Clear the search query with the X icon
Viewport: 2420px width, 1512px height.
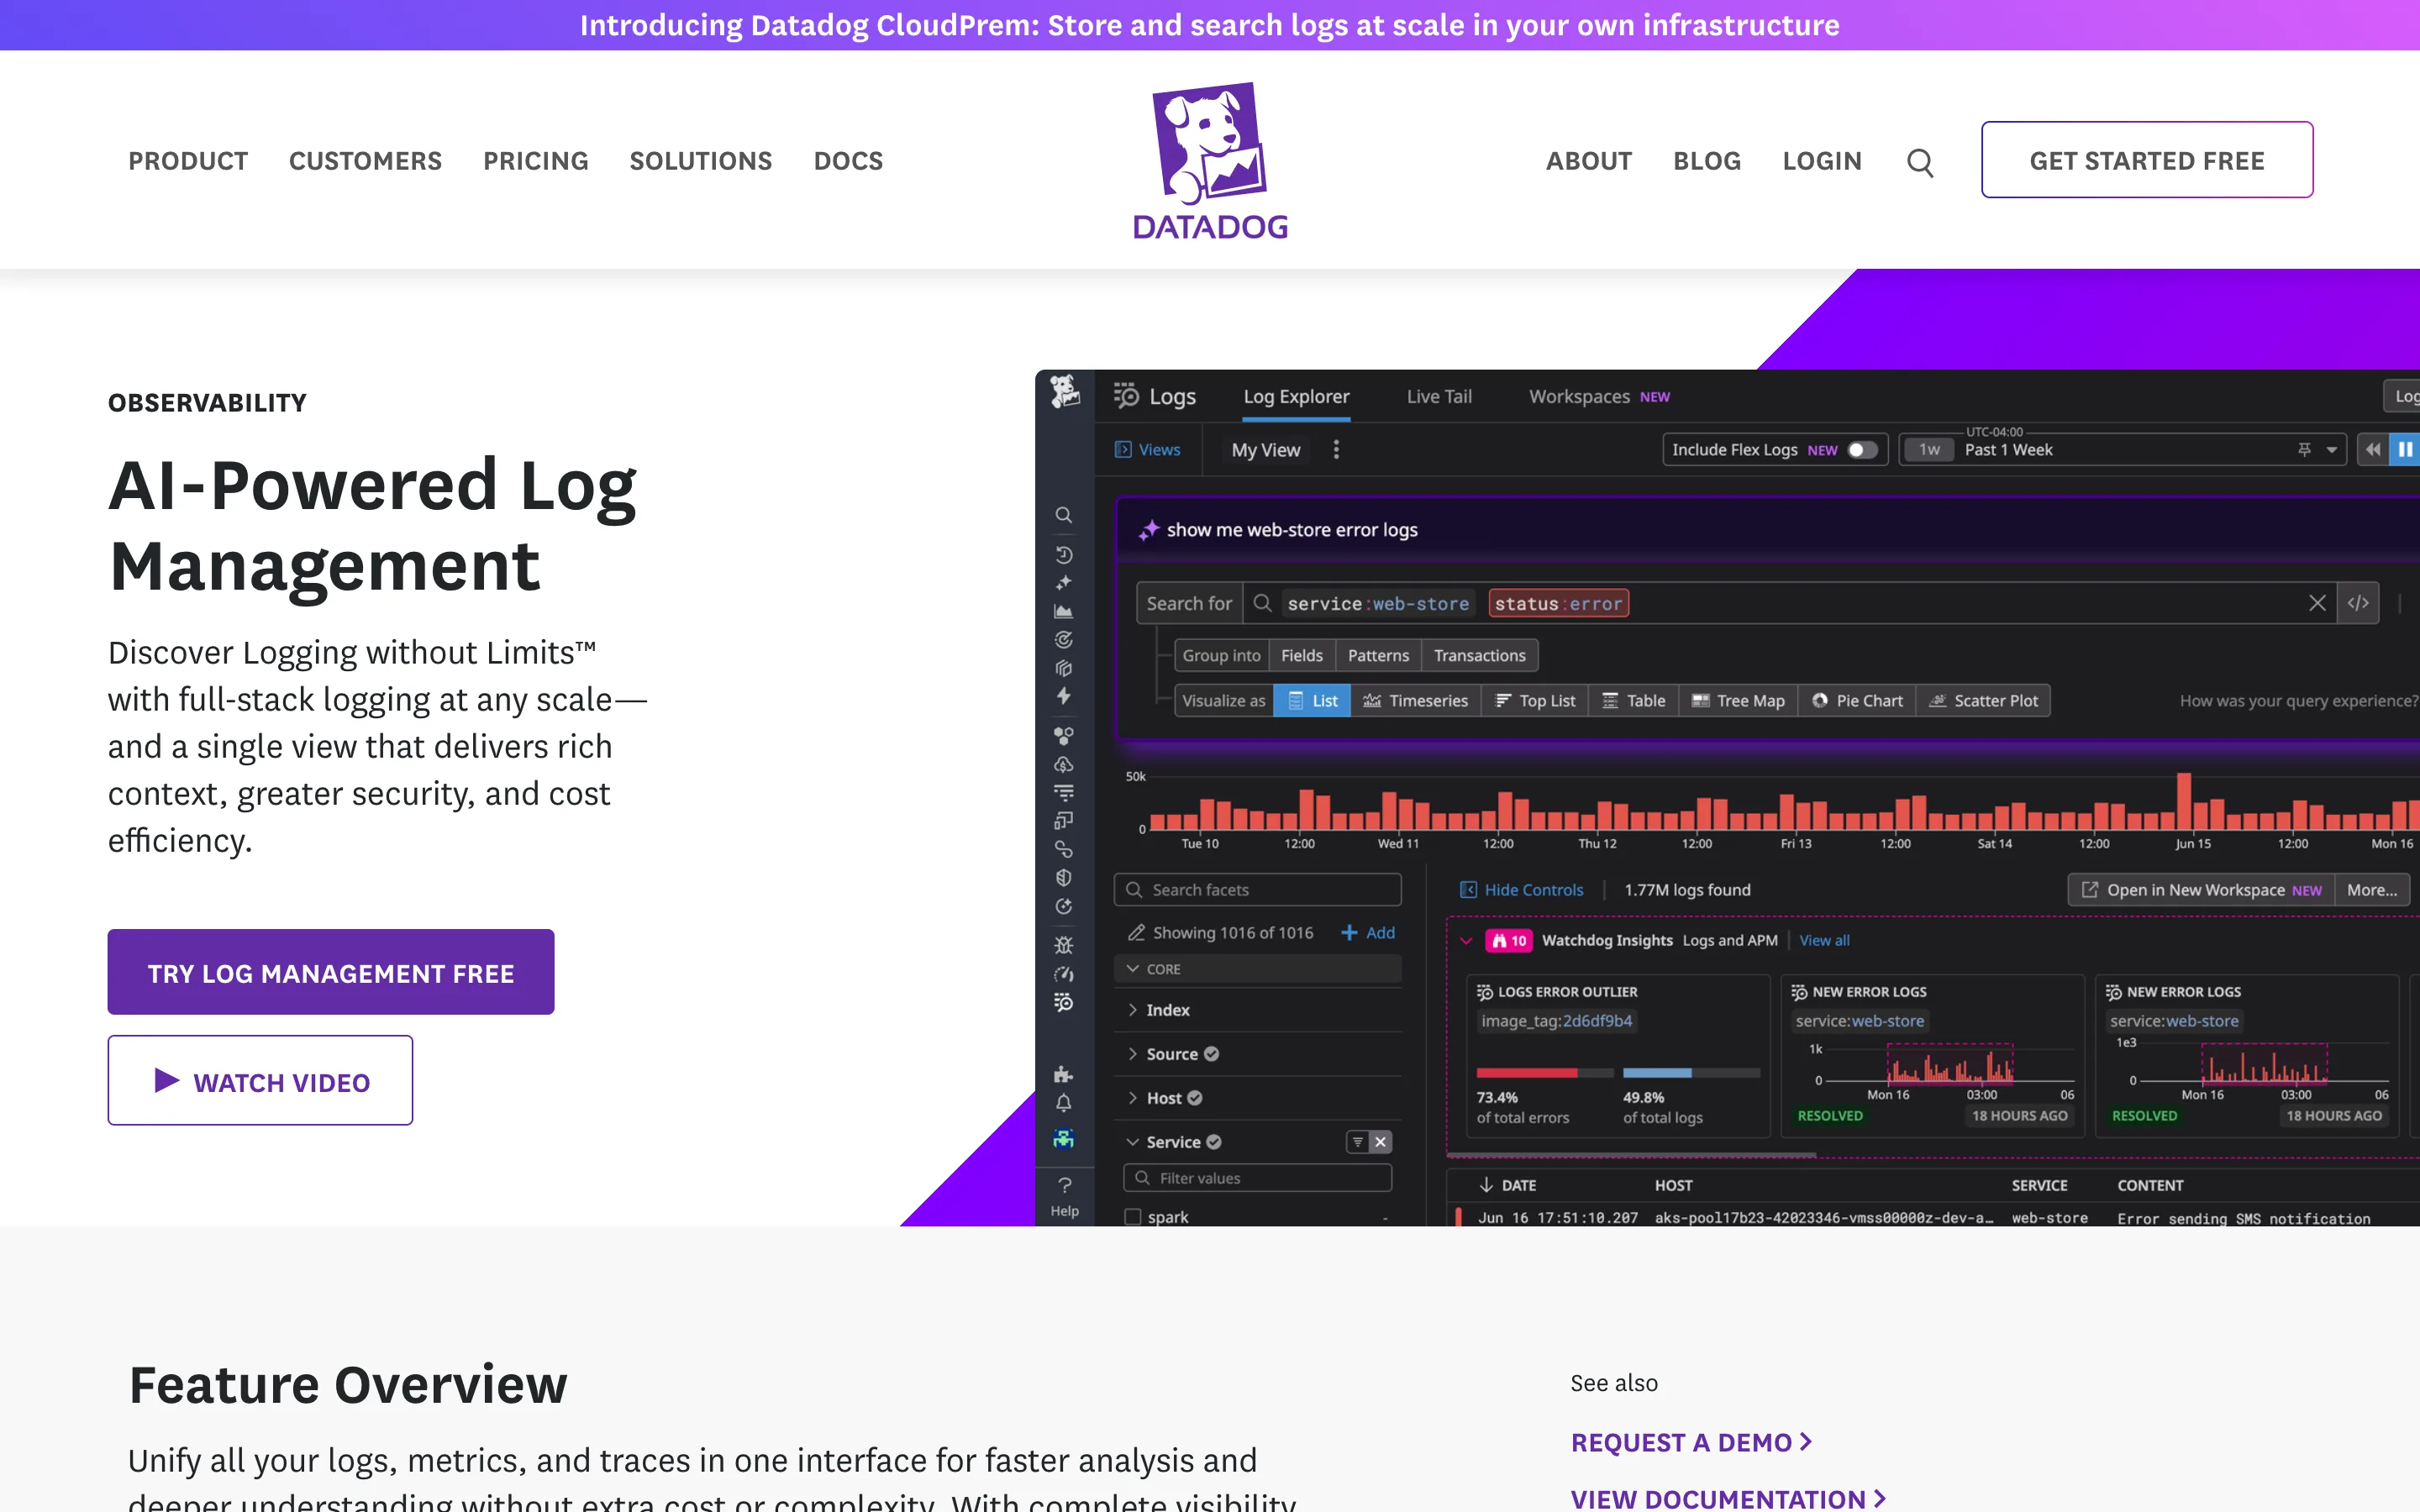tap(2317, 603)
